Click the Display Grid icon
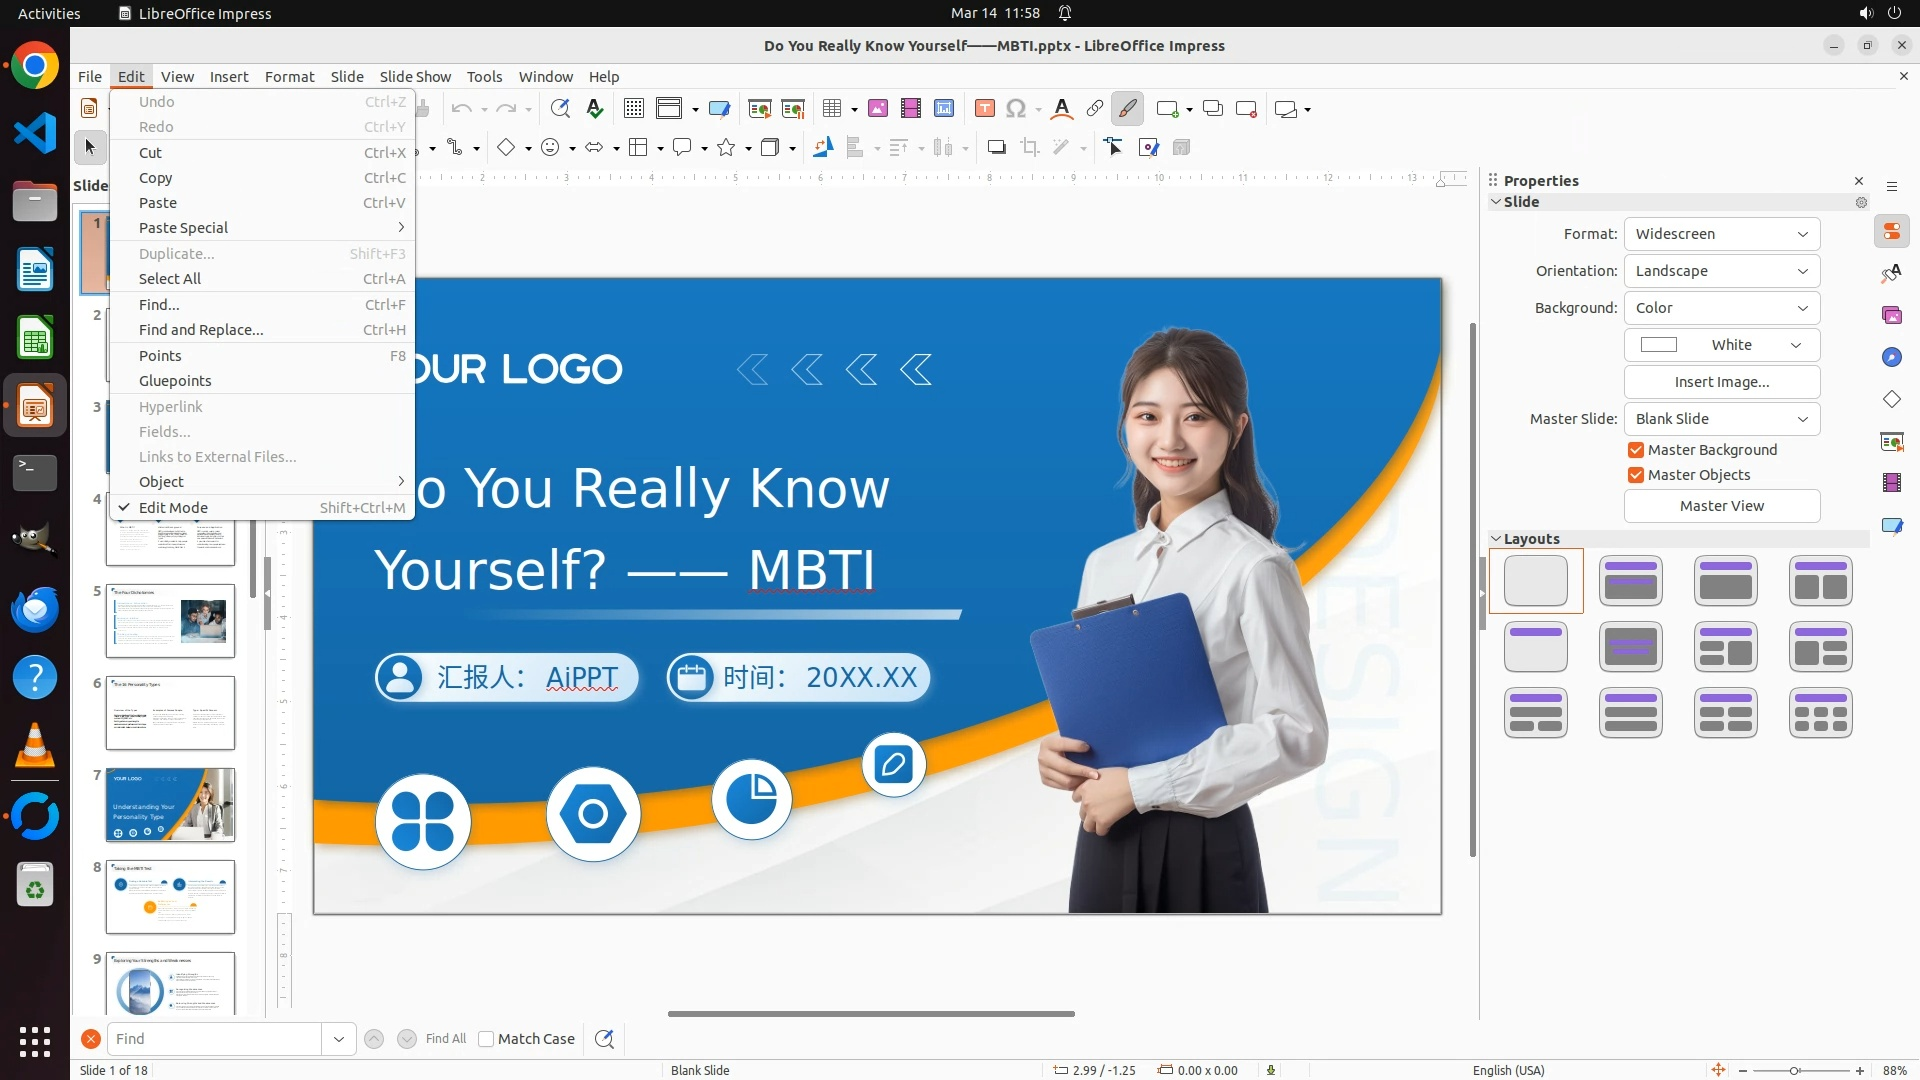 coord(633,109)
